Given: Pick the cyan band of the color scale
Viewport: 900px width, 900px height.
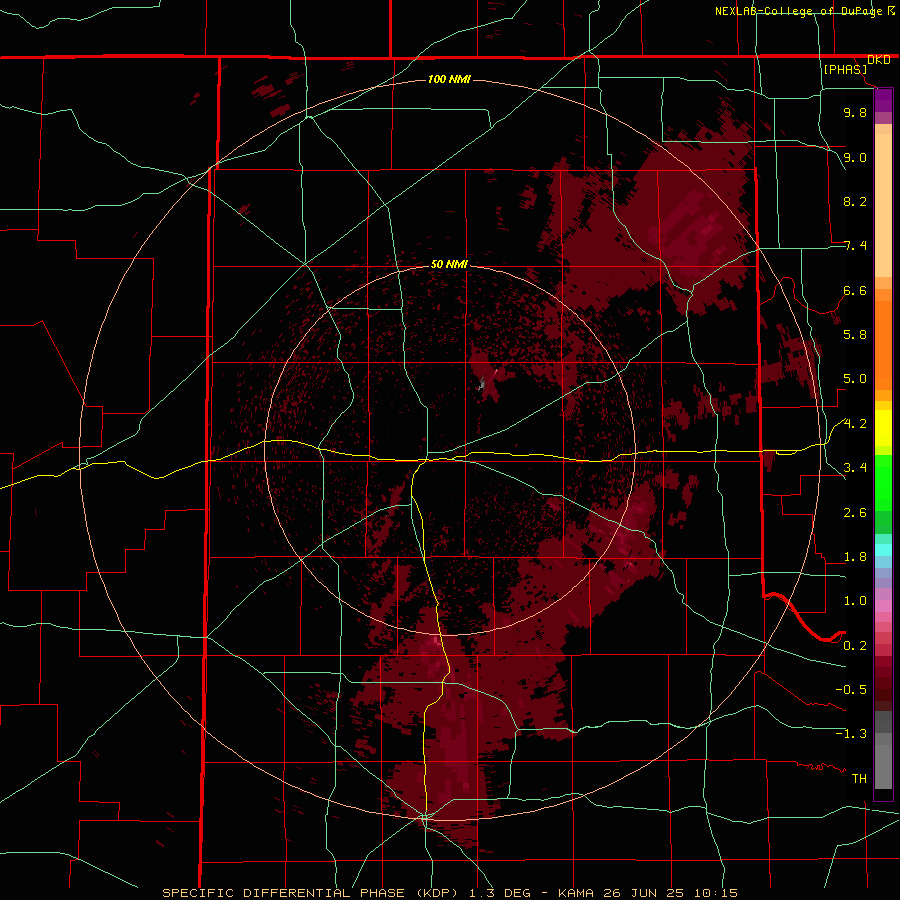Looking at the screenshot, I should [x=883, y=550].
